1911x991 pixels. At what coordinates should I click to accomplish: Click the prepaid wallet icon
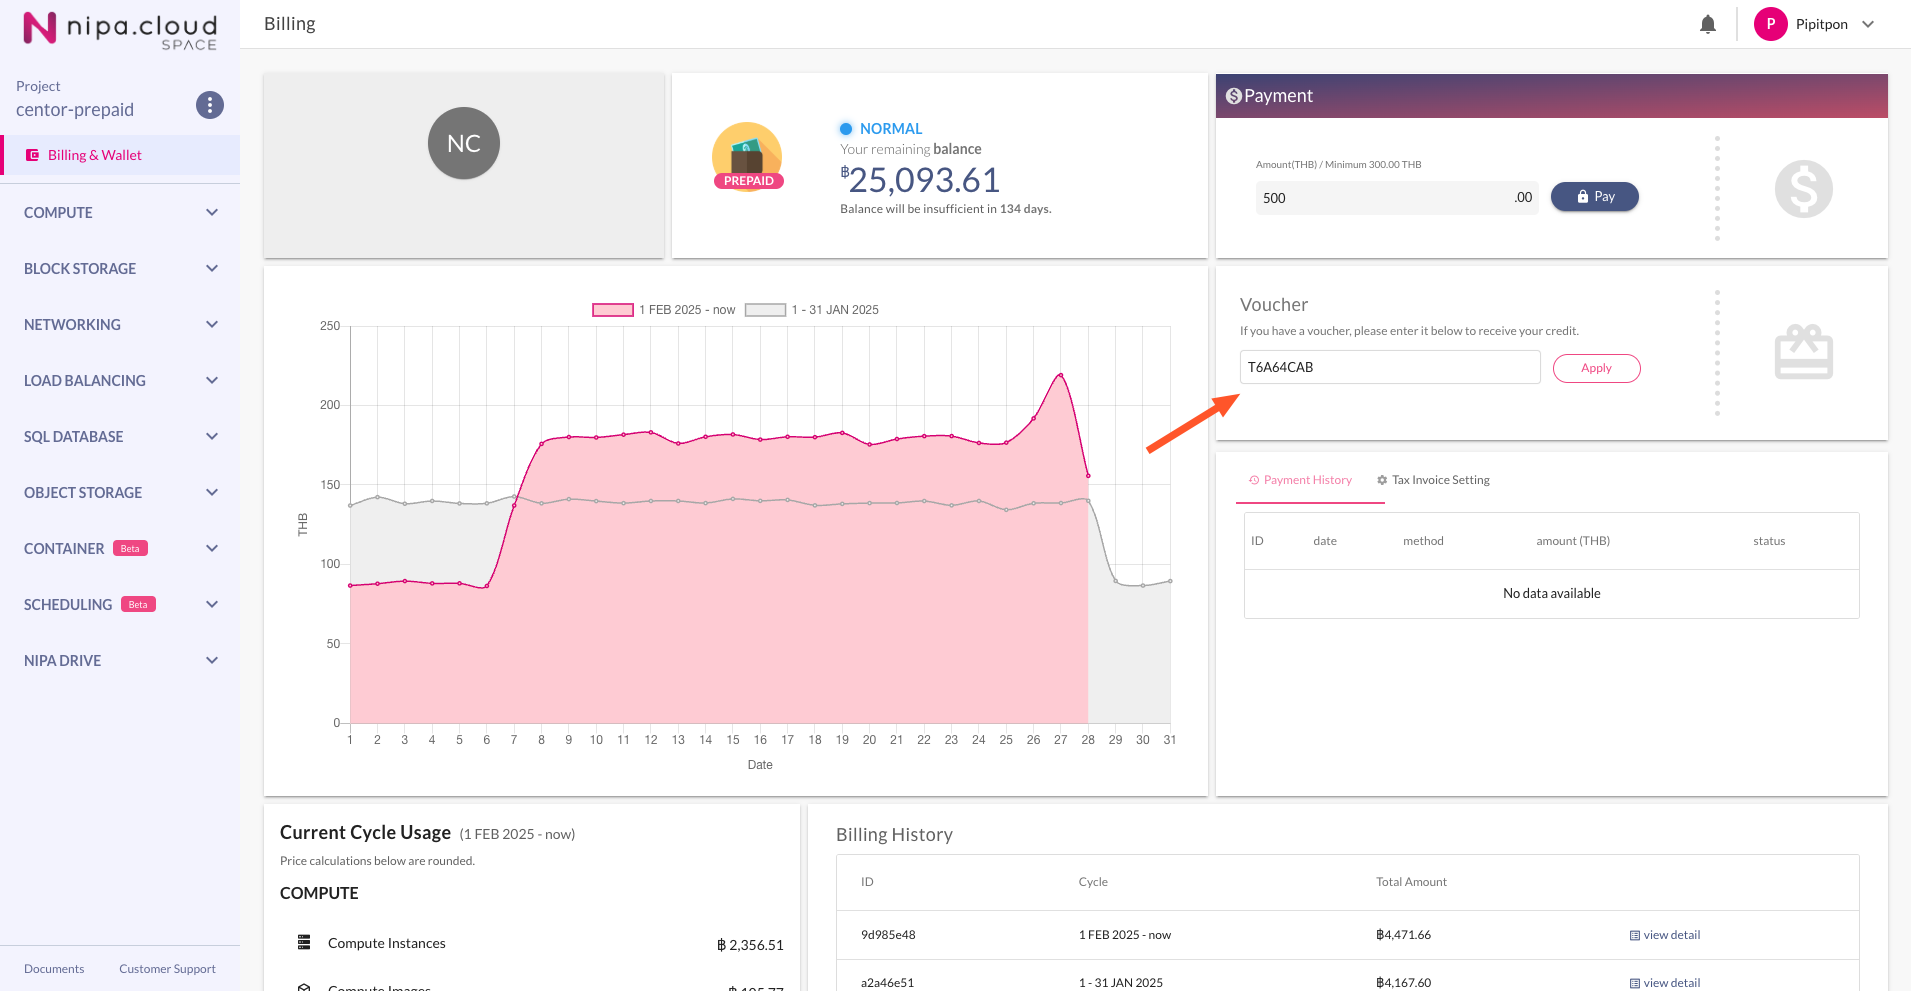747,156
